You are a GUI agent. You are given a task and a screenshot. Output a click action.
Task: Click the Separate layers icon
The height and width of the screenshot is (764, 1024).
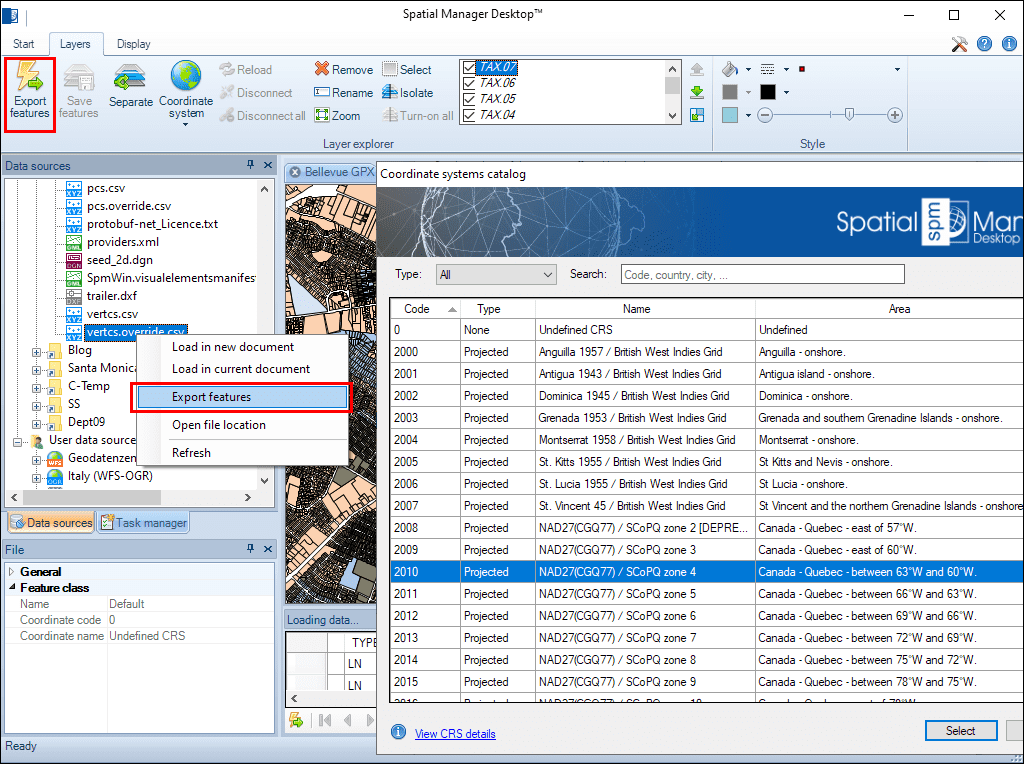(x=131, y=85)
